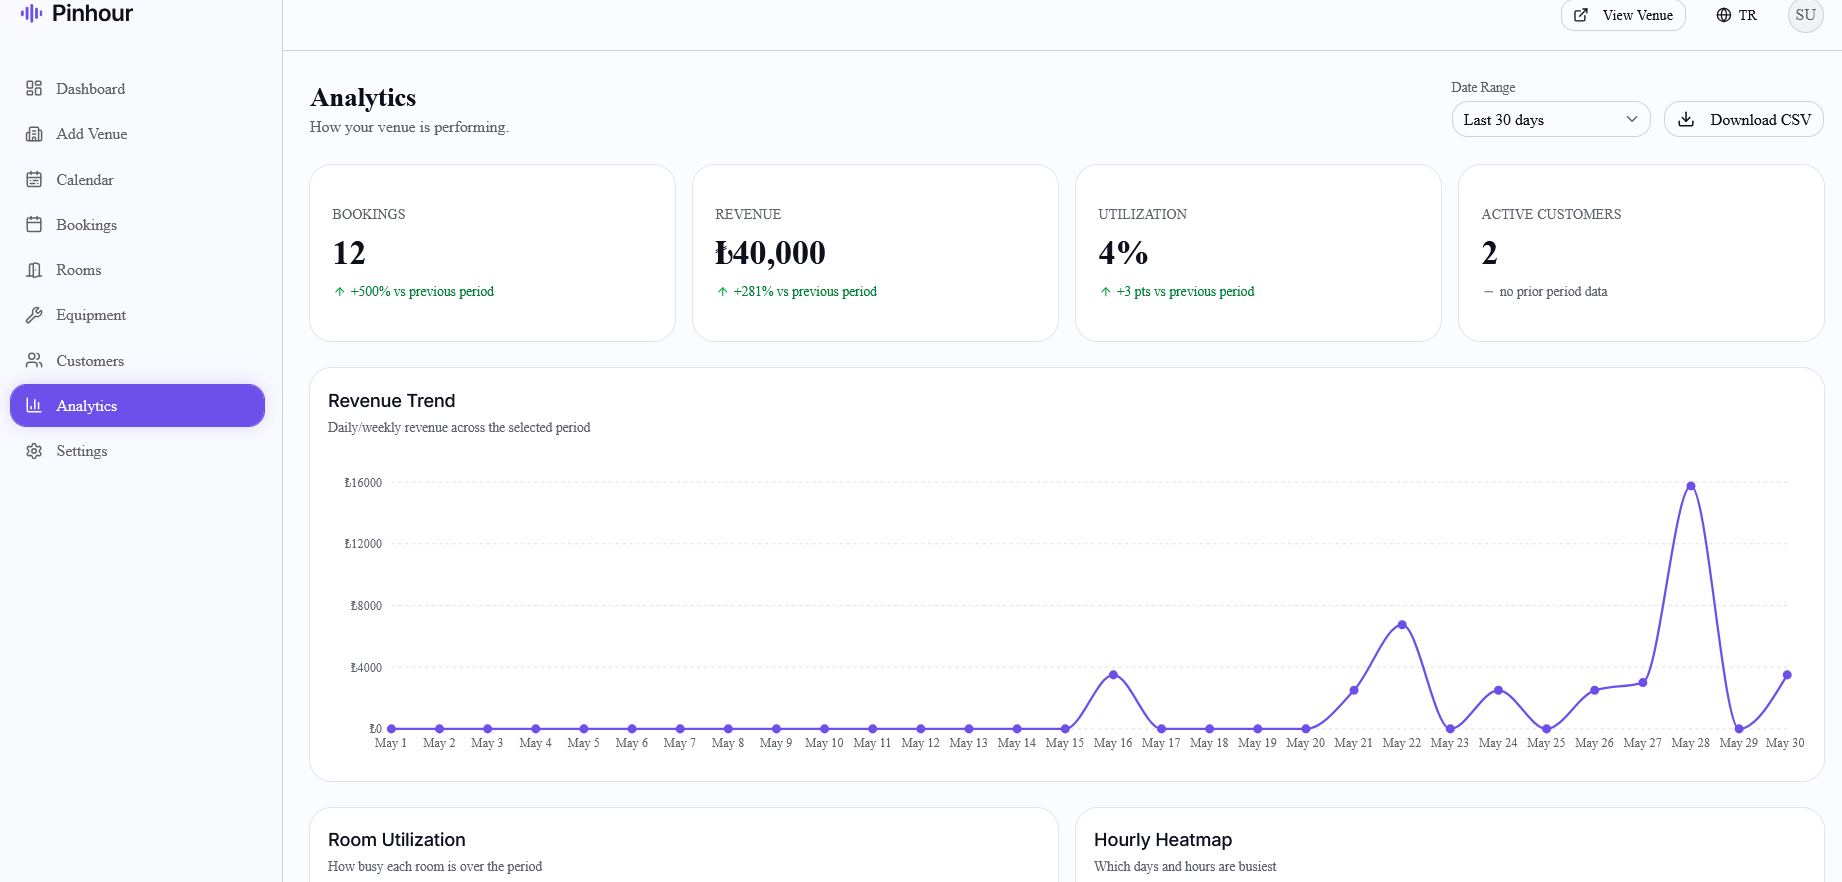Viewport: 1842px width, 882px height.
Task: Click the Settings gear icon
Action: tap(34, 451)
